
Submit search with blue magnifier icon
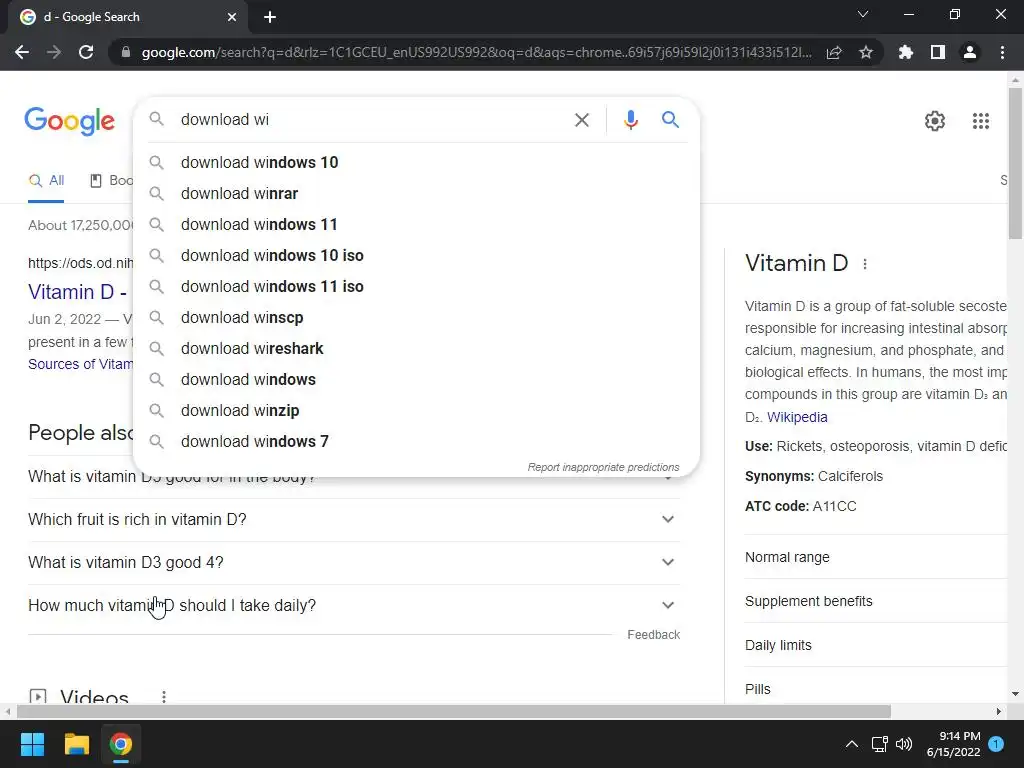pyautogui.click(x=670, y=120)
